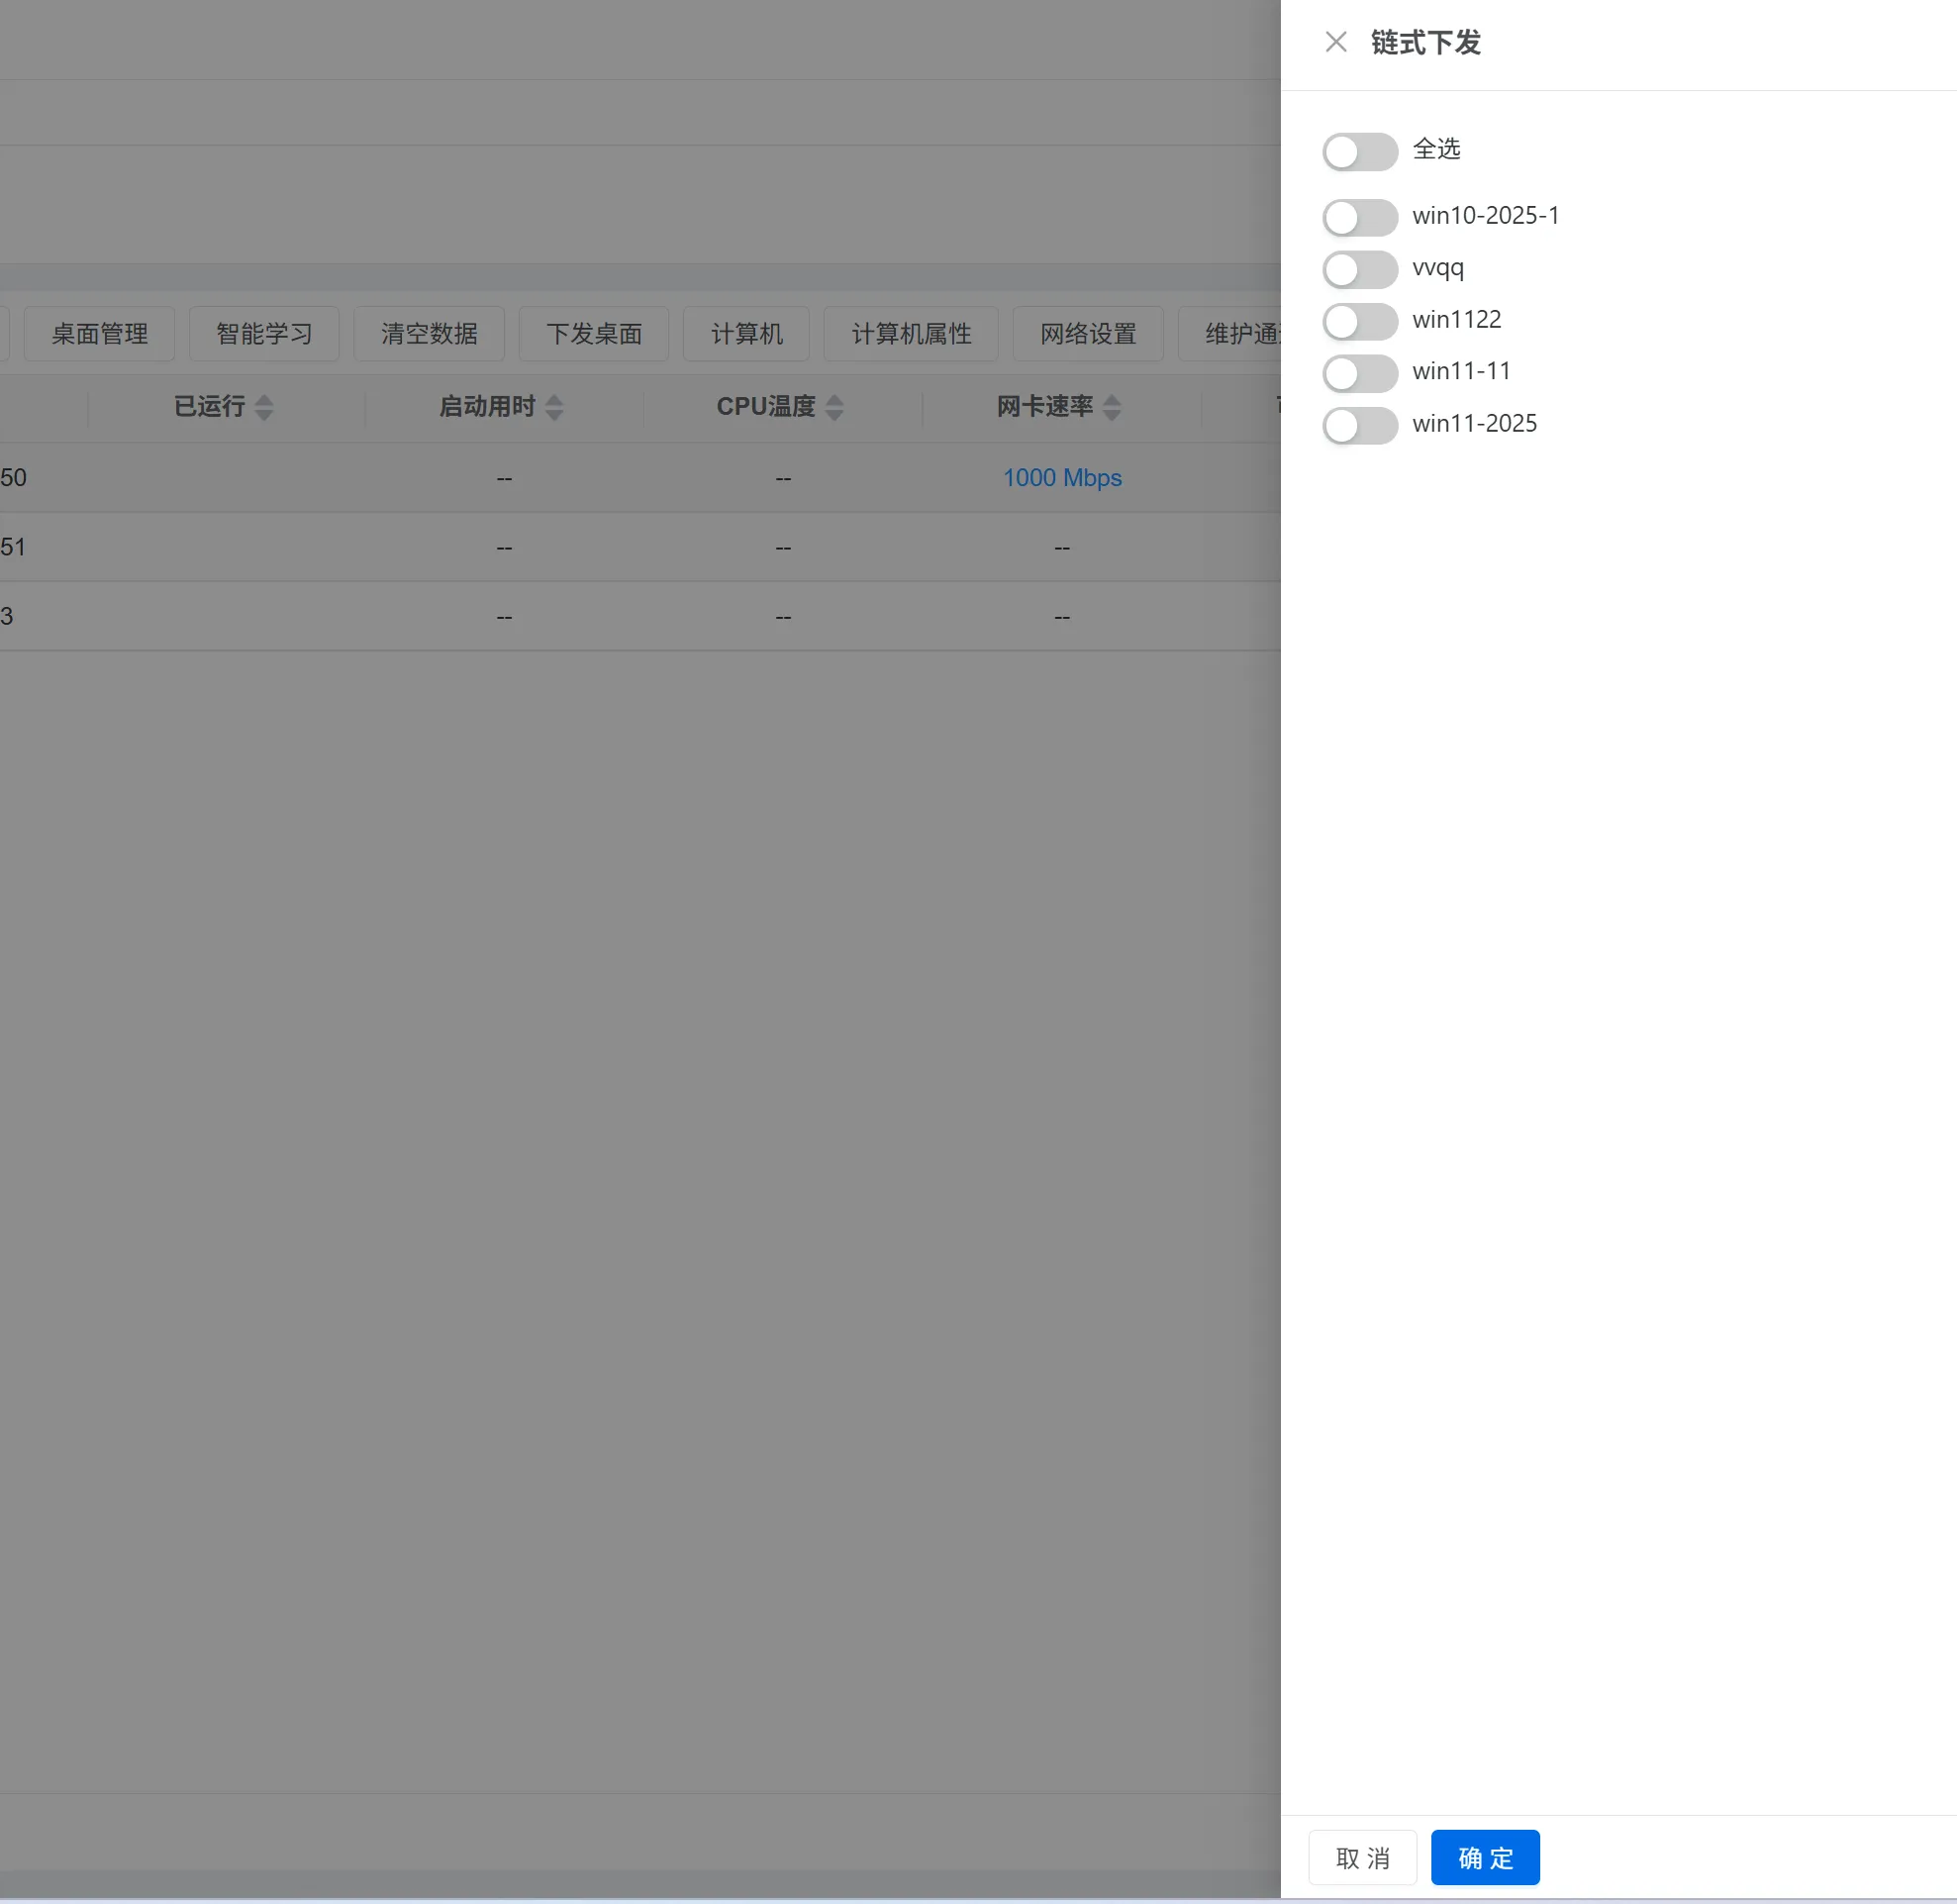Click the 取消 cancel button
1957x1904 pixels.
tap(1362, 1857)
